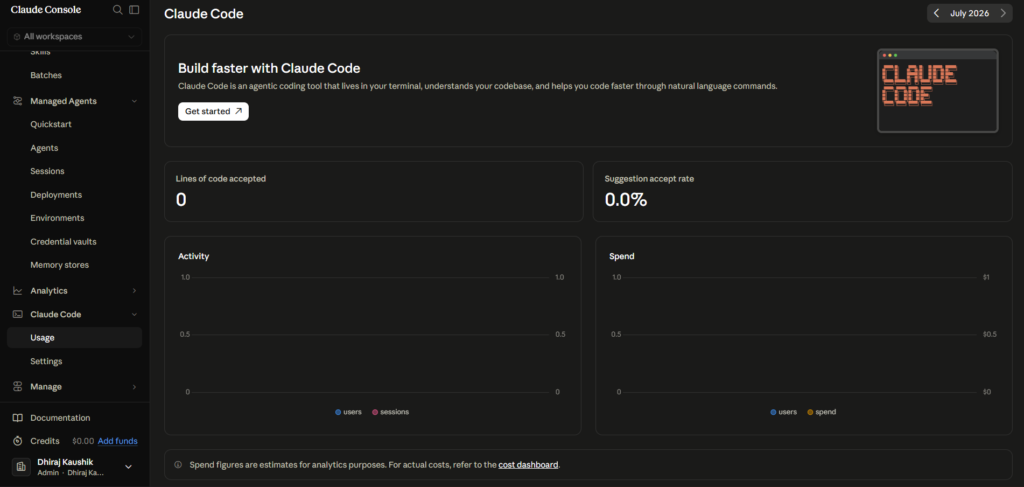Click the Analytics chart icon
This screenshot has width=1024, height=487.
pos(18,291)
